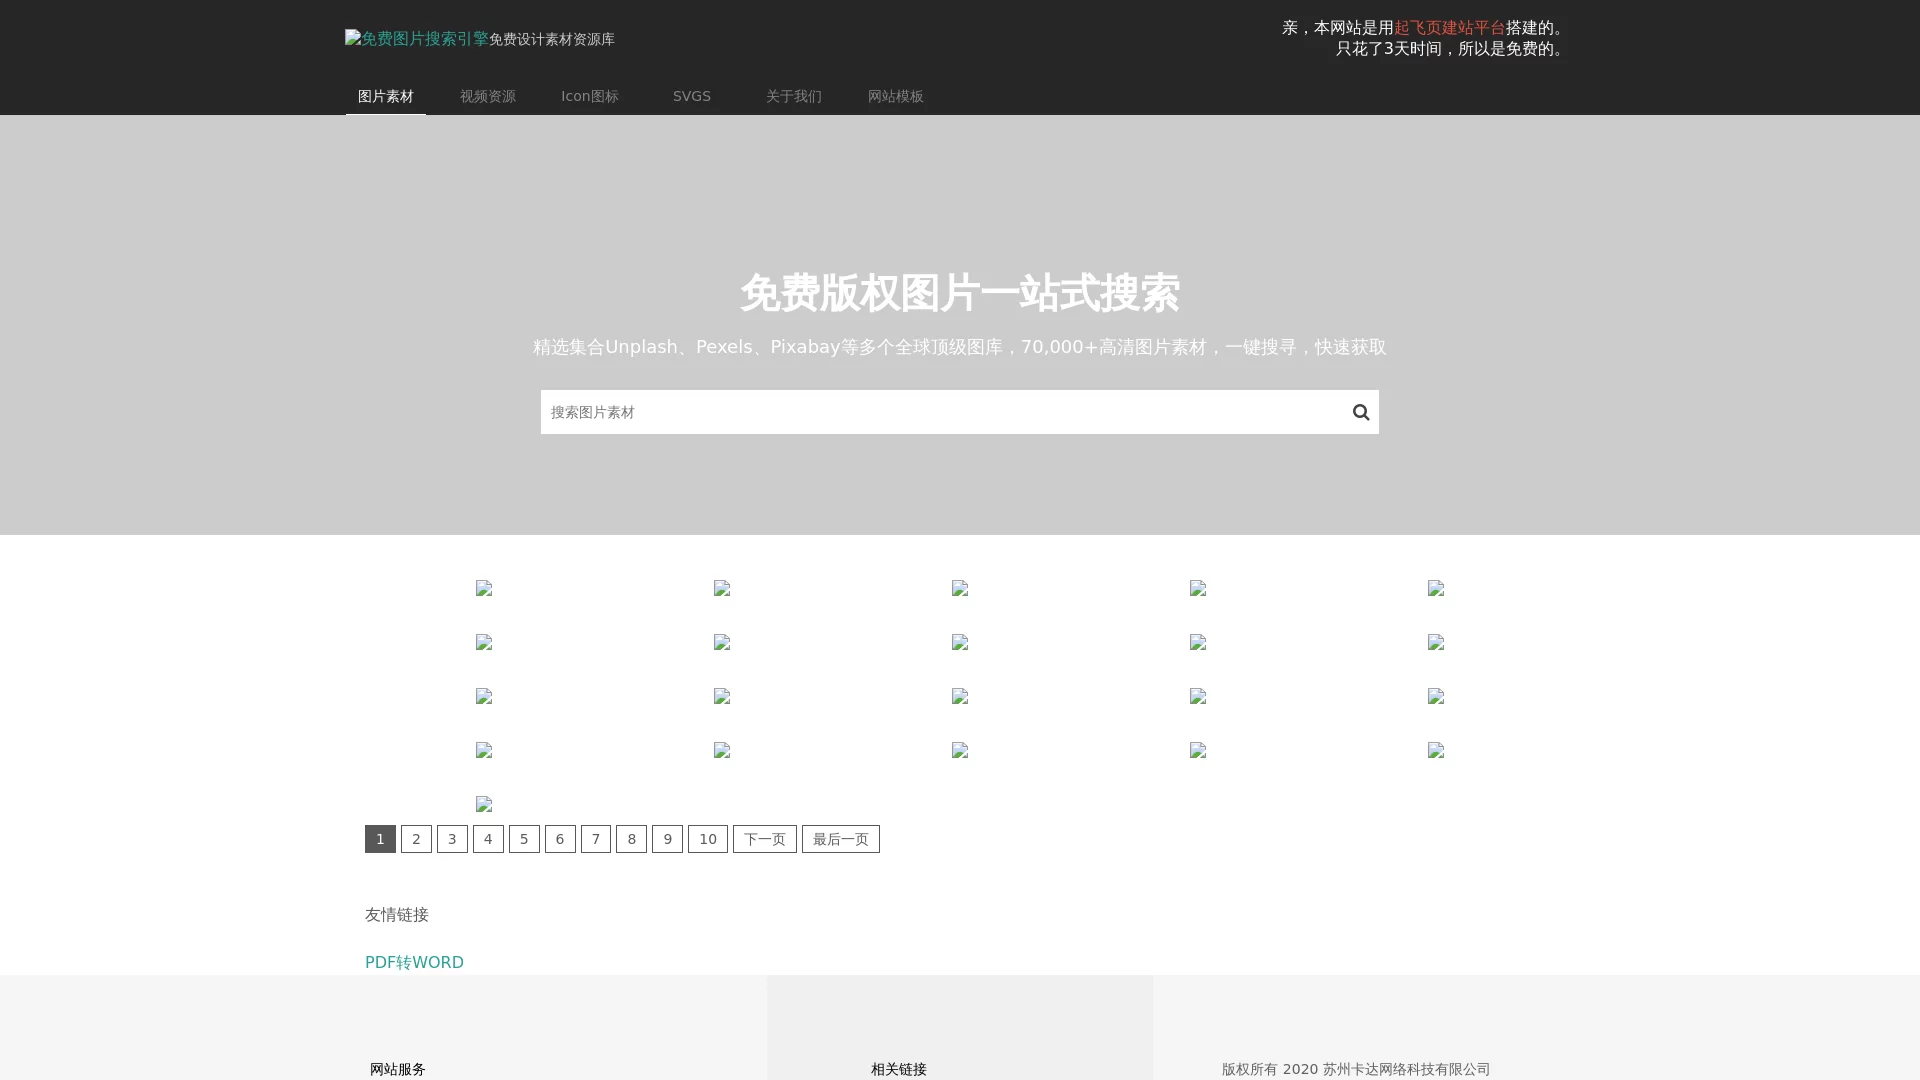This screenshot has width=1920, height=1080.
Task: Open the first image thumbnail
Action: (484, 588)
